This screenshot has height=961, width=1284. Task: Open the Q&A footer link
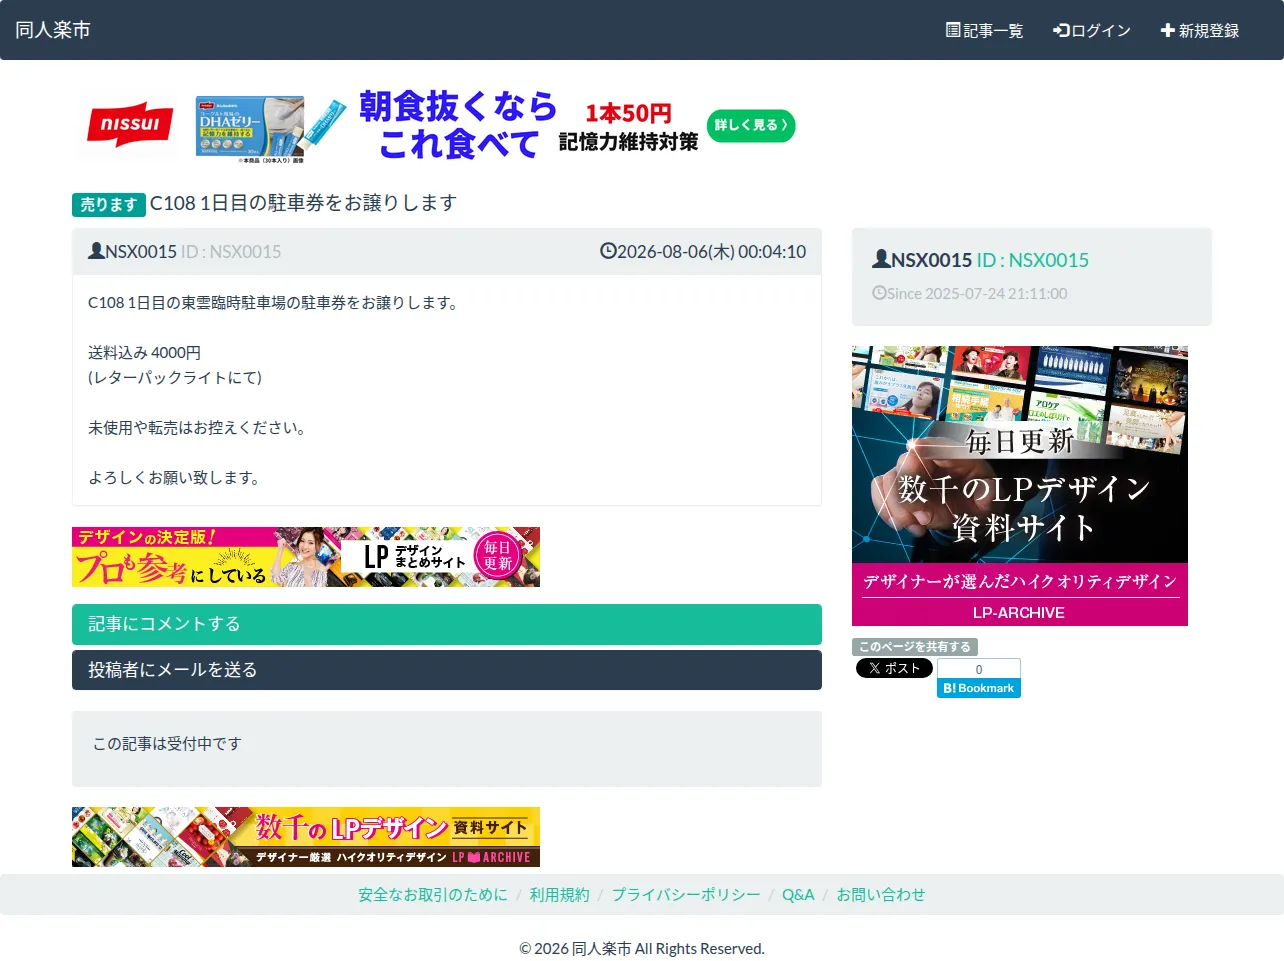(x=798, y=895)
